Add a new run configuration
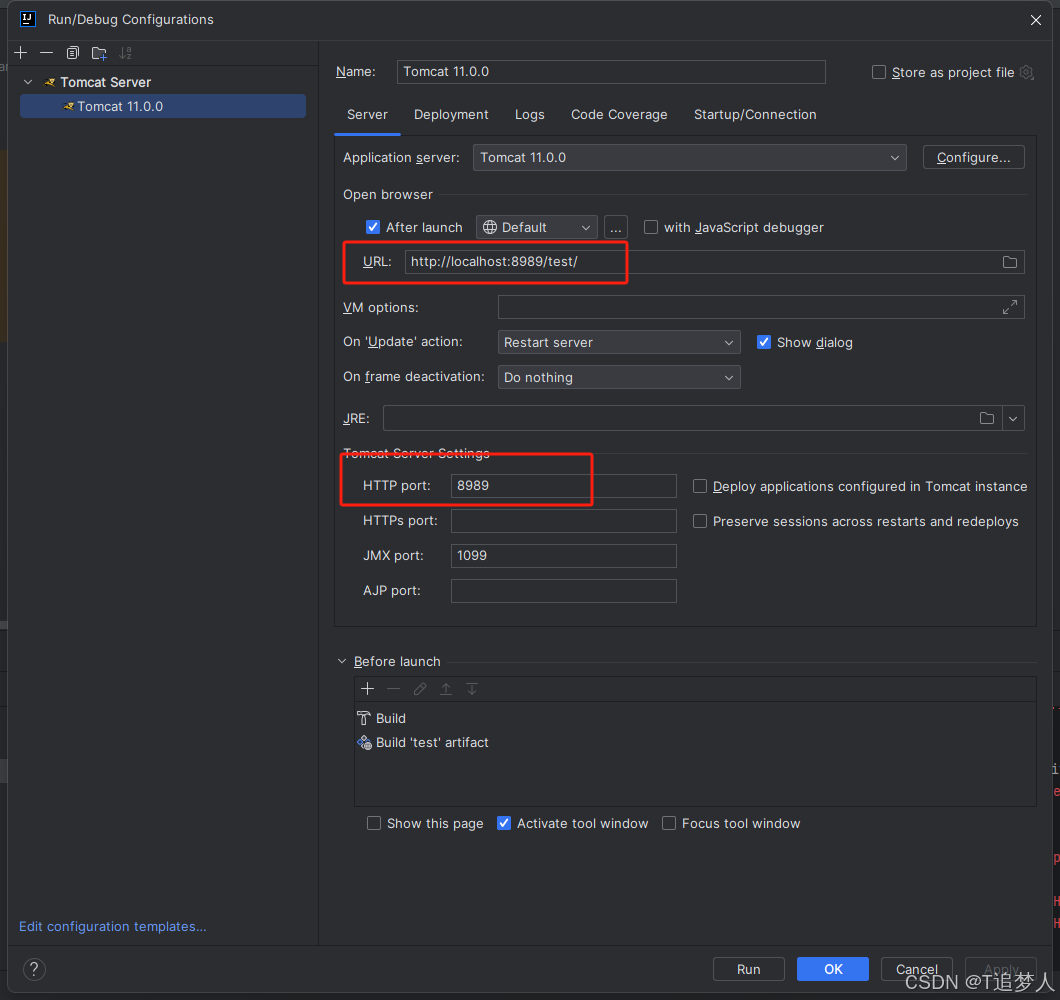This screenshot has width=1060, height=1000. pos(21,53)
